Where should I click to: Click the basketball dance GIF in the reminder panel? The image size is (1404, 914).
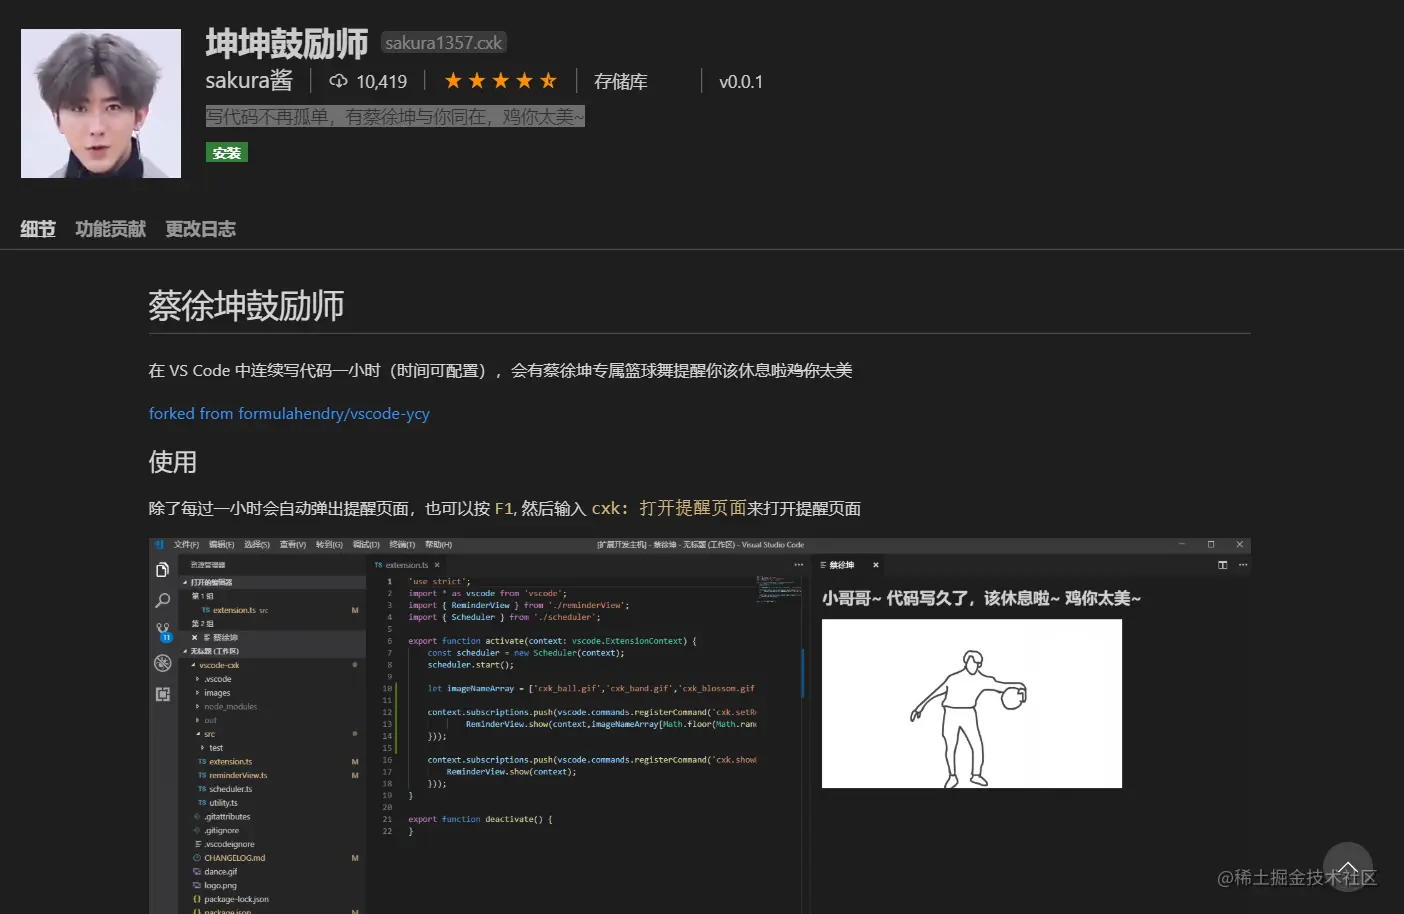click(972, 704)
